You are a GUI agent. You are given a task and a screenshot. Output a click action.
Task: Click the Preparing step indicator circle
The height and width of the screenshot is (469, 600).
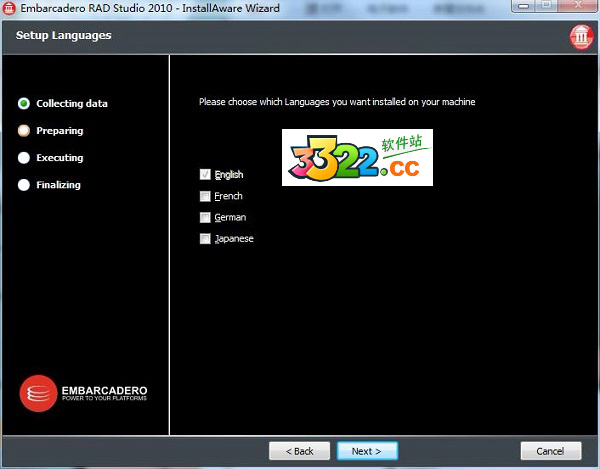(x=24, y=130)
